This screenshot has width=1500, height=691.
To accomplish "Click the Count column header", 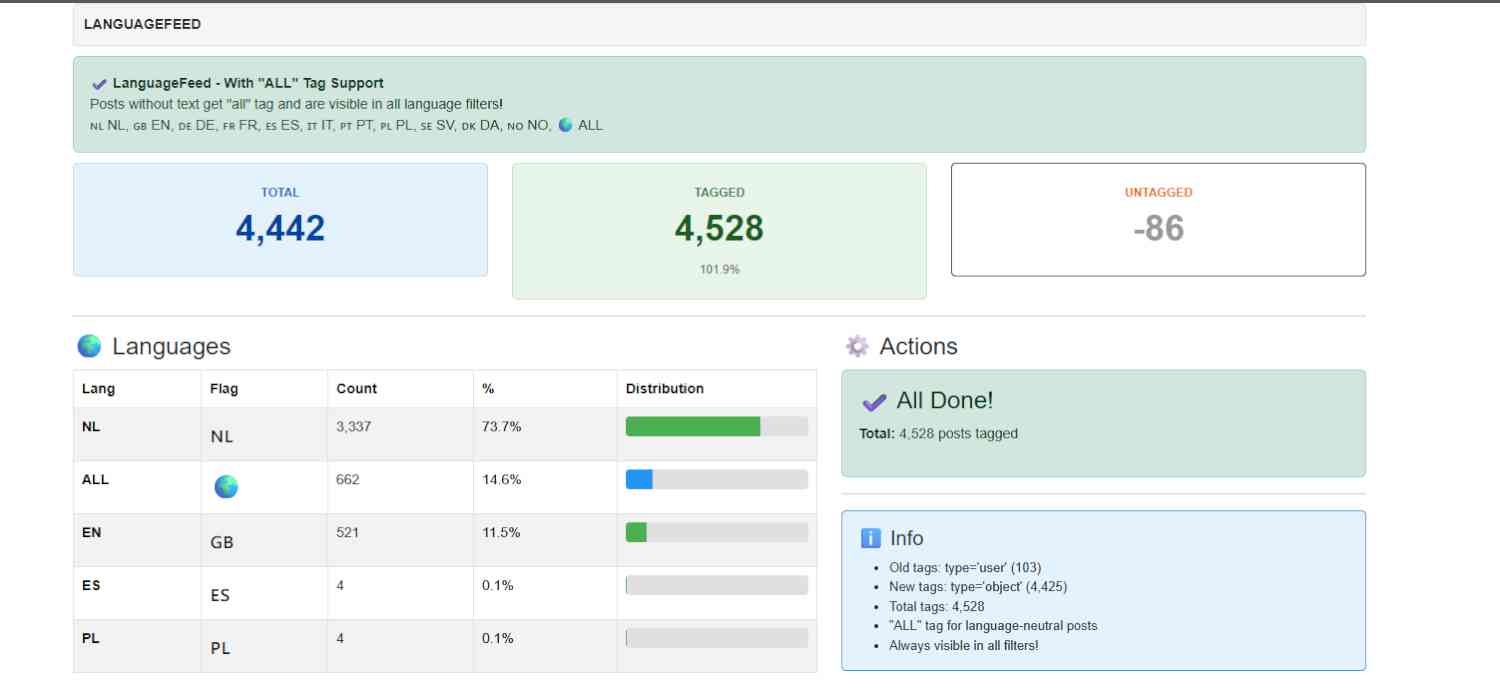I will [357, 388].
